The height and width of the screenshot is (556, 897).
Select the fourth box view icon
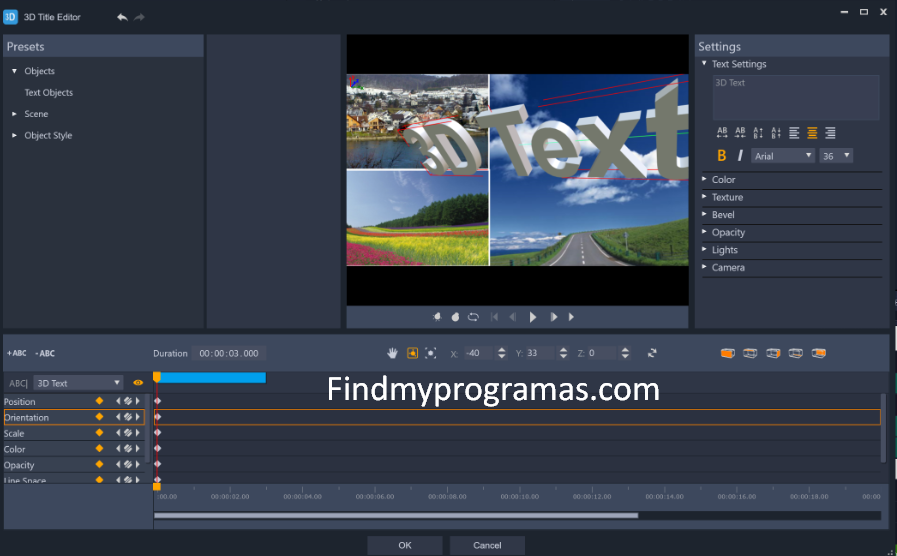796,353
